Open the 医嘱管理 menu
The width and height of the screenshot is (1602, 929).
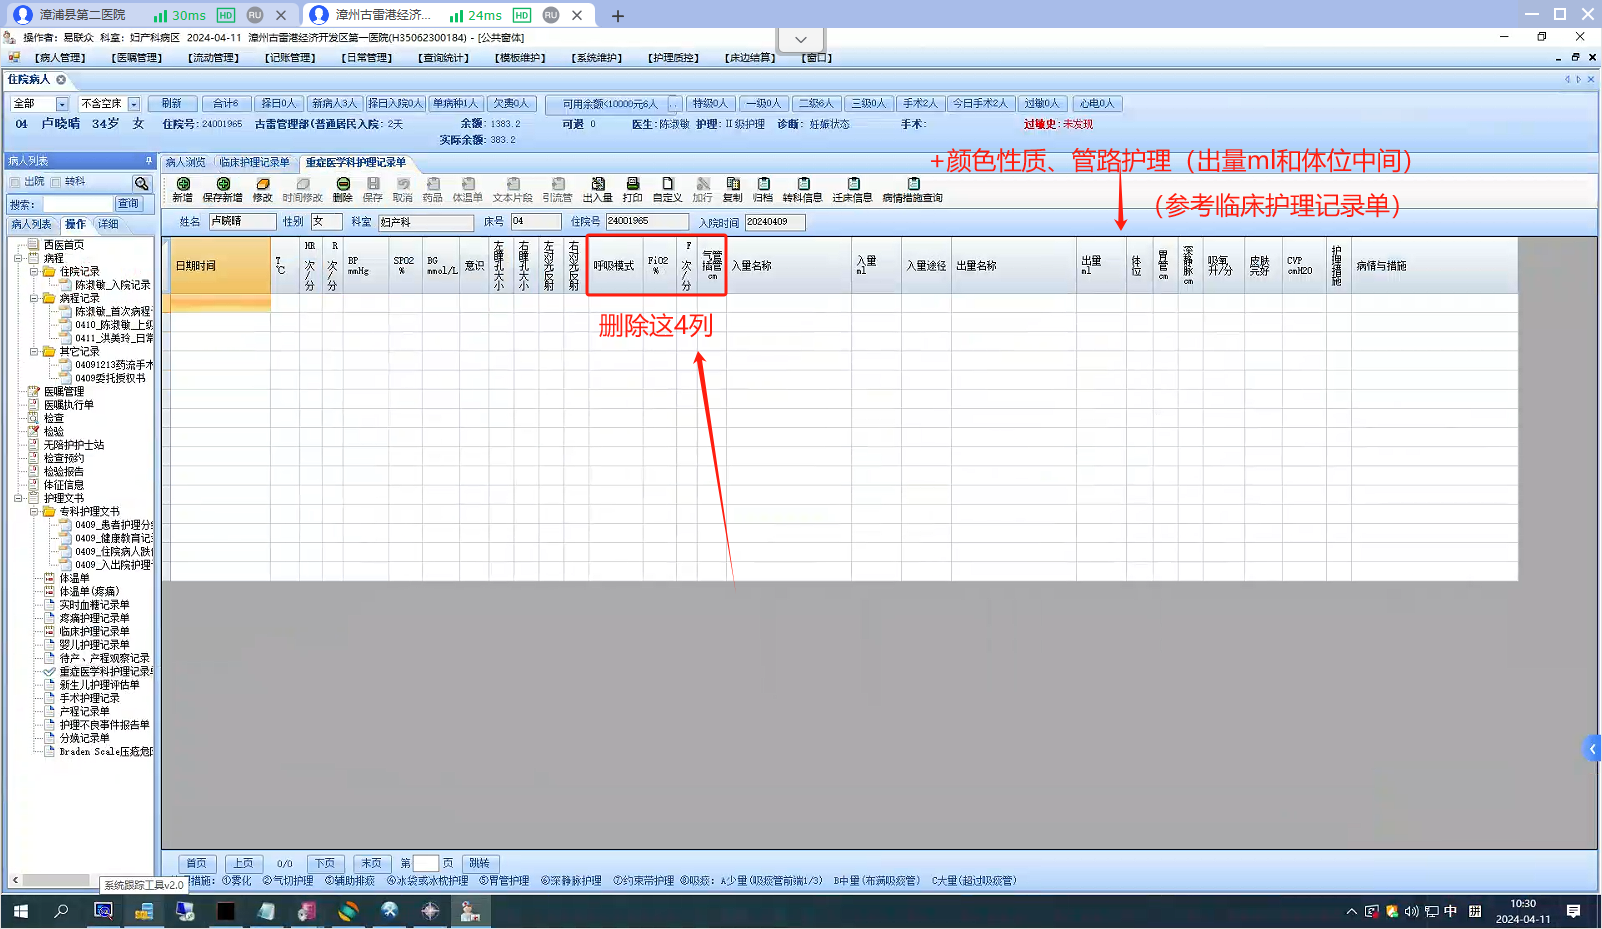coord(137,58)
